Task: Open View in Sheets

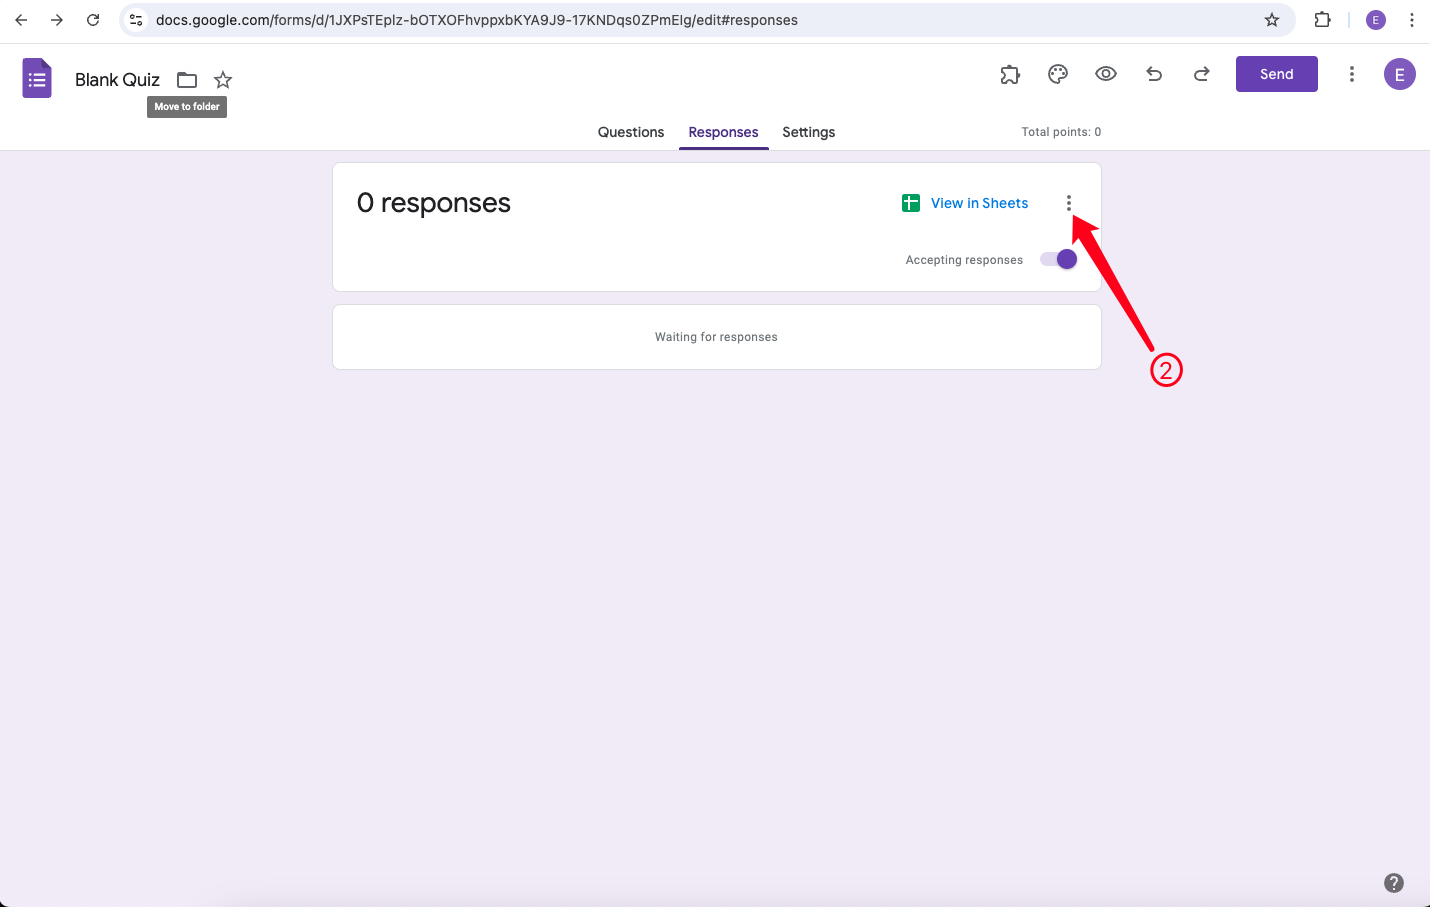Action: coord(979,202)
